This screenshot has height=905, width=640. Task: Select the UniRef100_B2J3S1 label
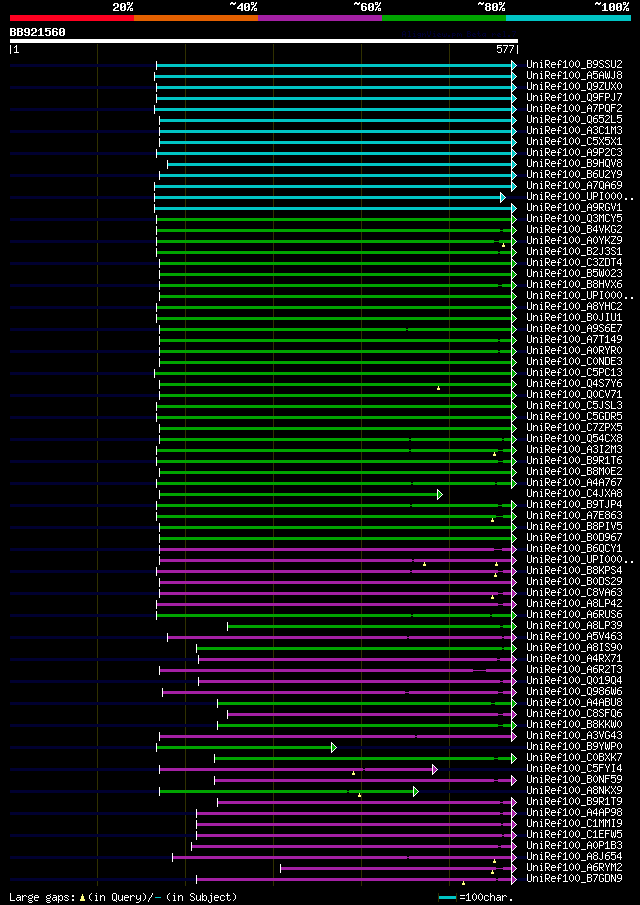click(574, 252)
